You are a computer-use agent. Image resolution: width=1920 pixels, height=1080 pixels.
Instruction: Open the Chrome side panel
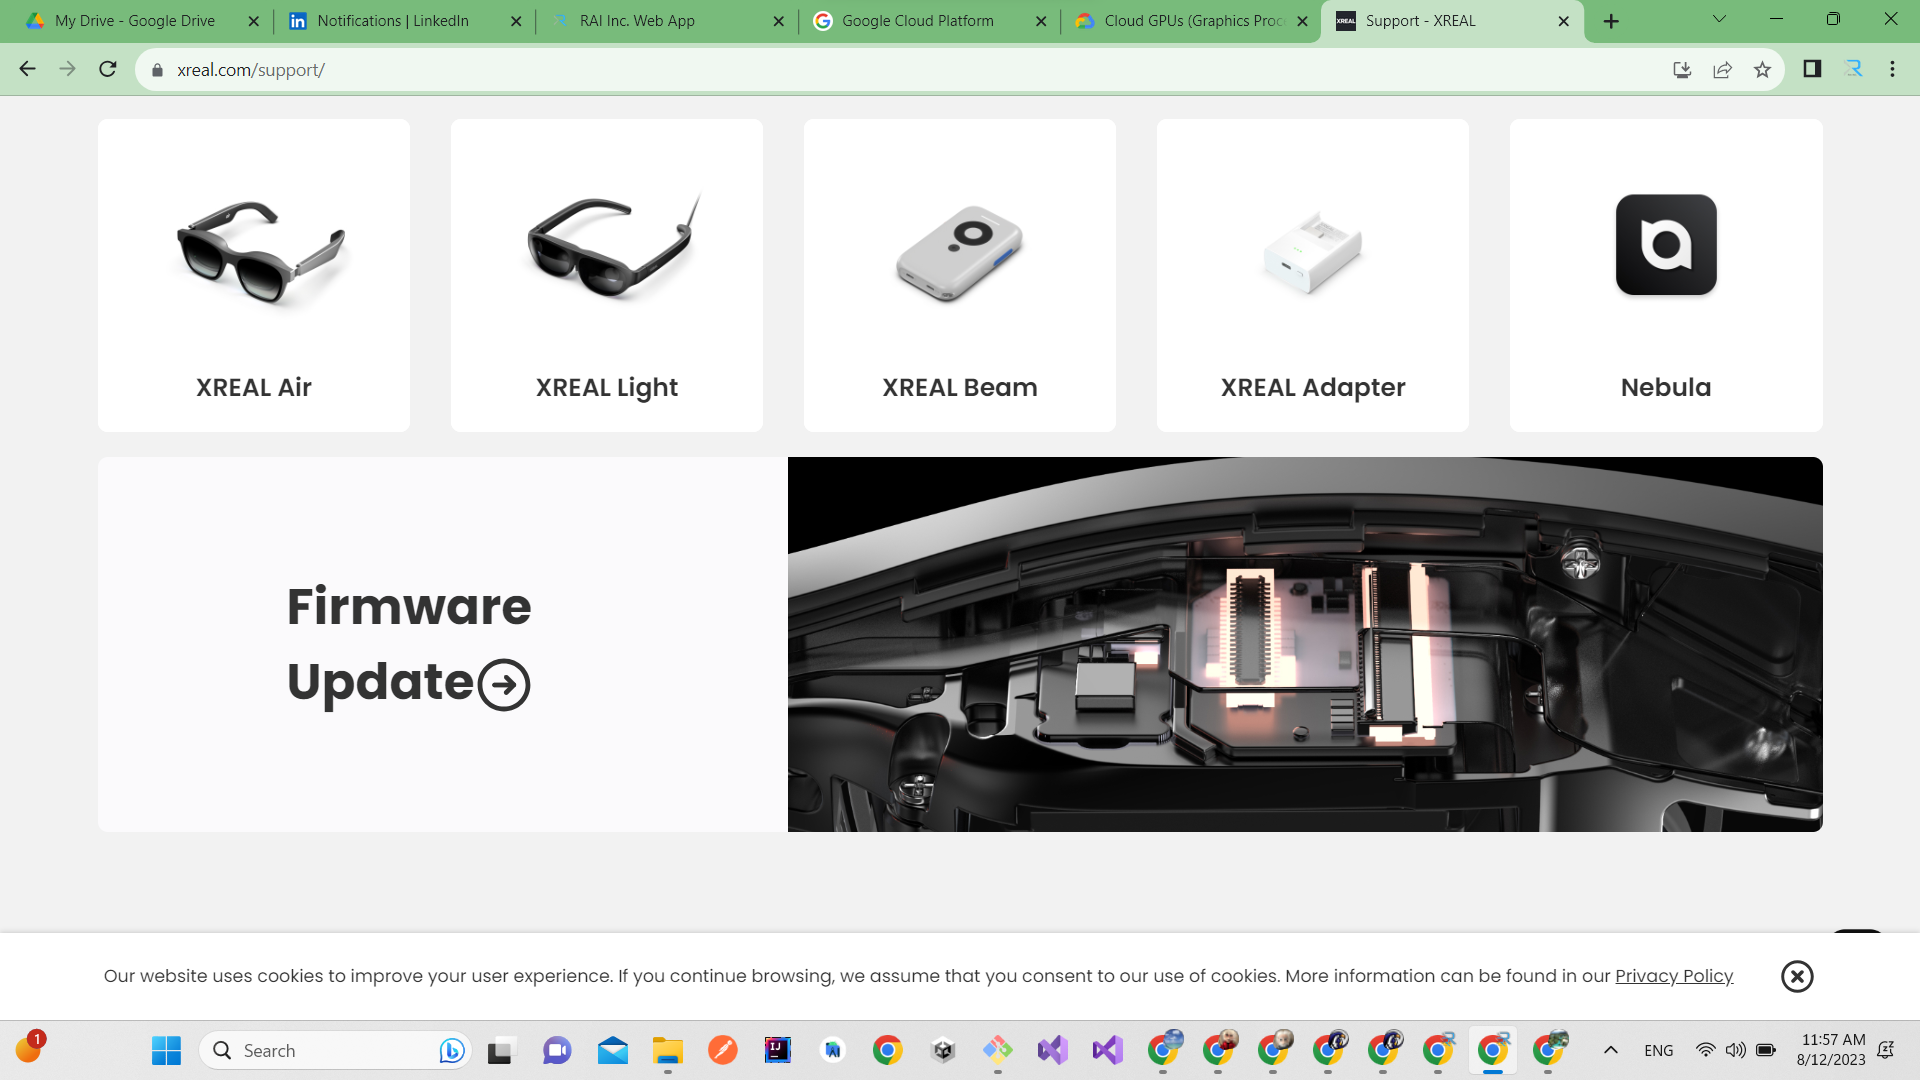(x=1811, y=69)
